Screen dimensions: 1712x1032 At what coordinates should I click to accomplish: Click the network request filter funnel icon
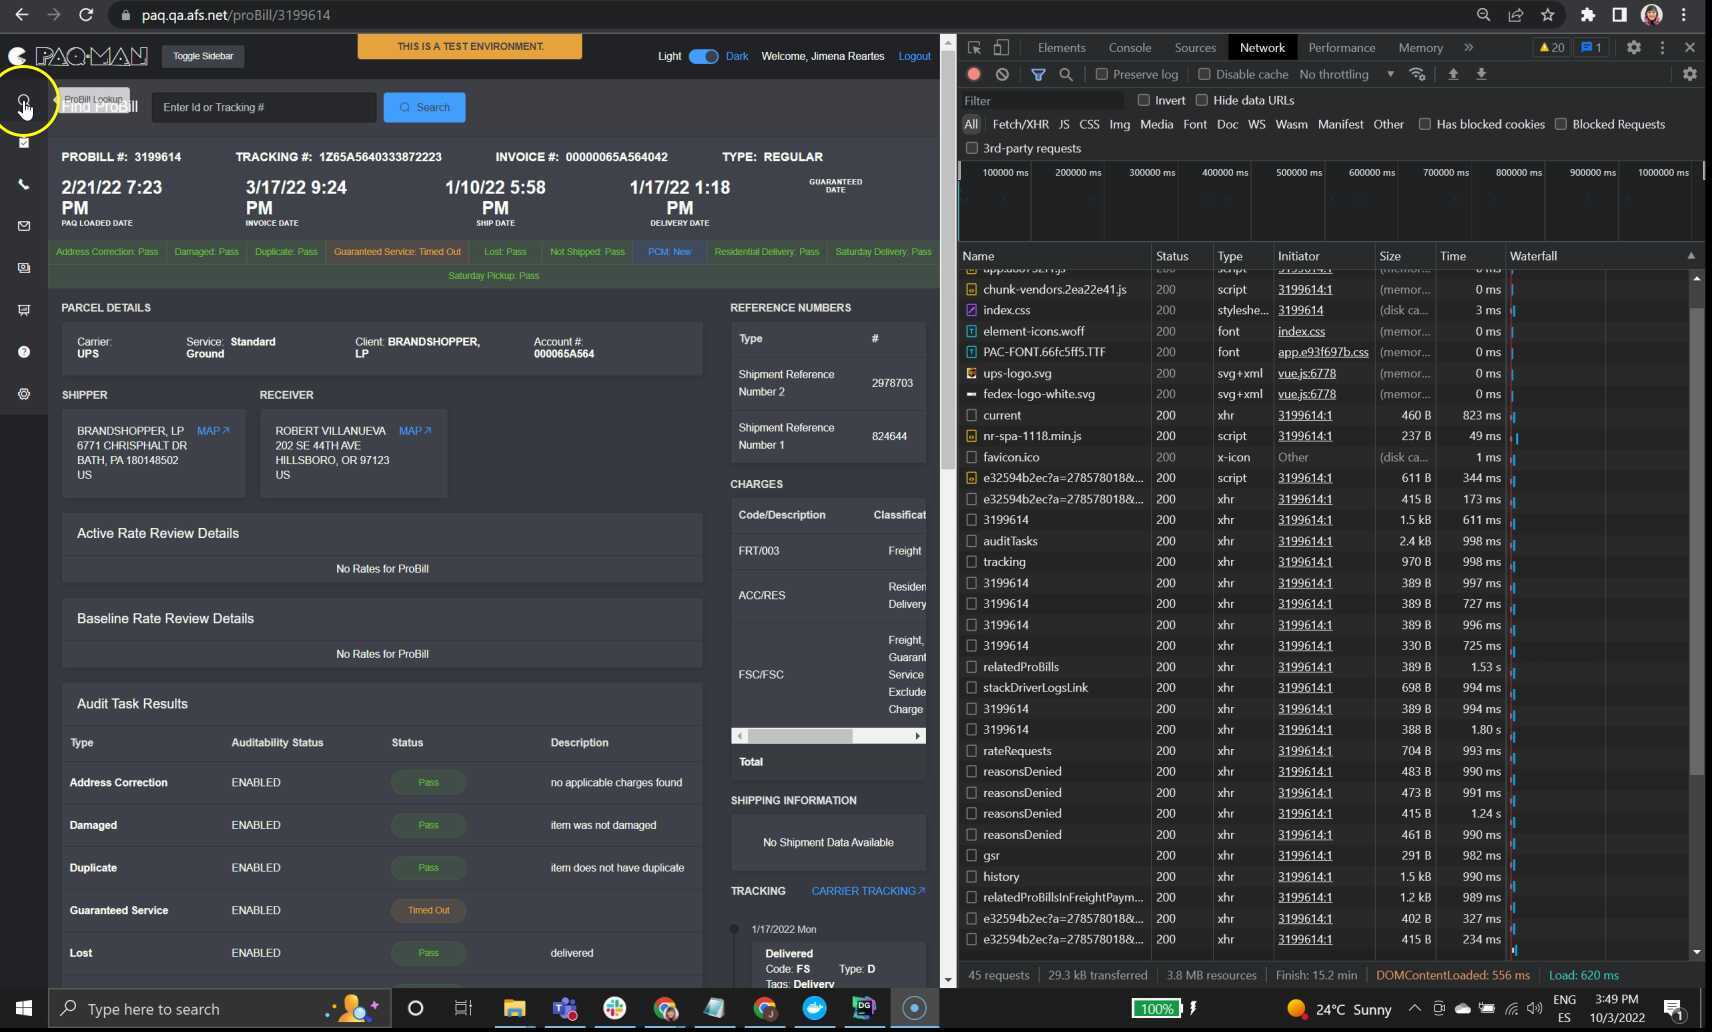tap(1038, 74)
